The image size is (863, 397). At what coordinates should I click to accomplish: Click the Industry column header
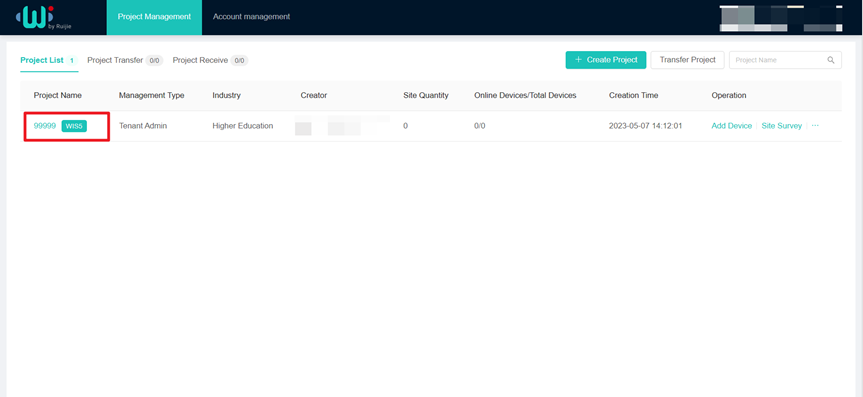[x=227, y=95]
